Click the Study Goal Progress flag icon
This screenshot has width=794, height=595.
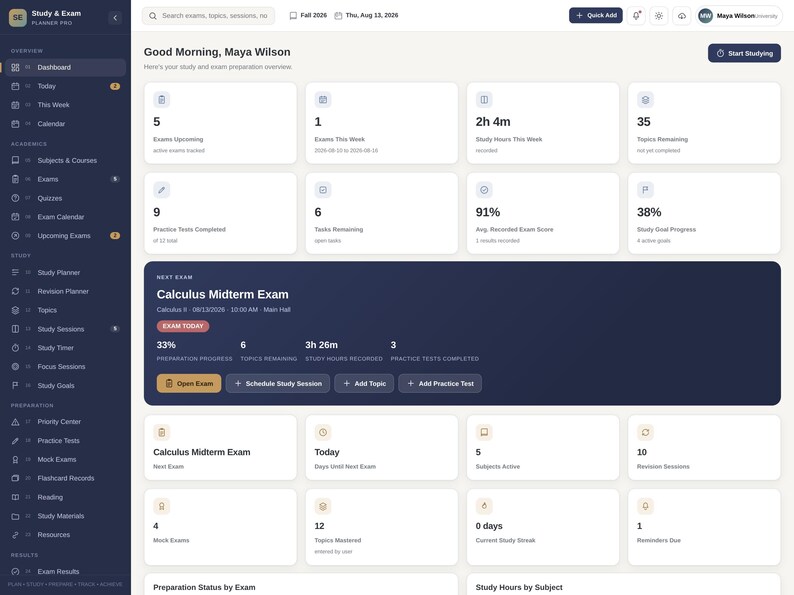(x=645, y=190)
